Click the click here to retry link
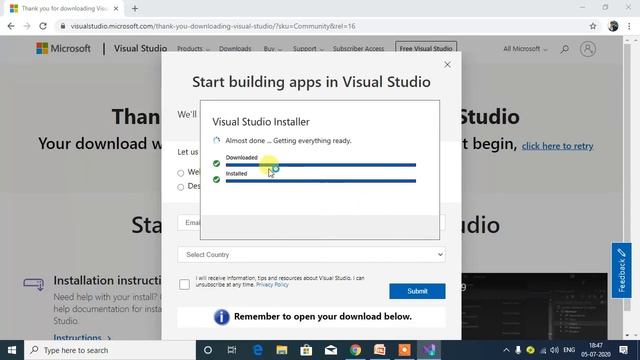Screen dimensions: 640x360 click(x=557, y=146)
